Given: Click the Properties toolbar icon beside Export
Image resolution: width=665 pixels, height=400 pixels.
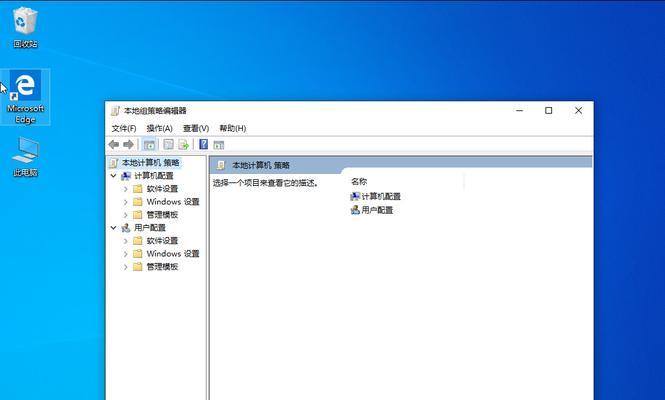Looking at the screenshot, I should pyautogui.click(x=168, y=145).
